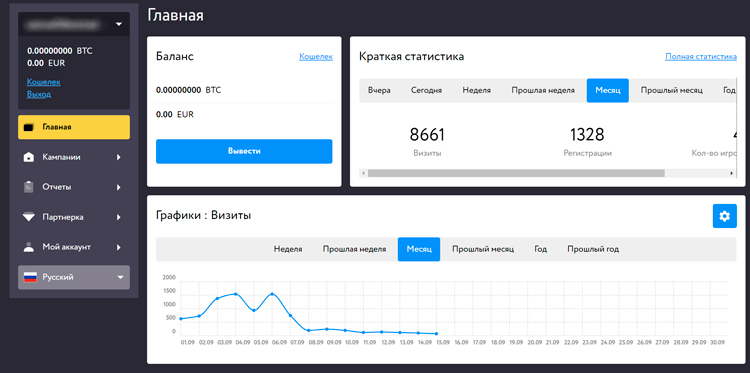Select the Сегодня statistics tab
The image size is (750, 373).
[426, 90]
